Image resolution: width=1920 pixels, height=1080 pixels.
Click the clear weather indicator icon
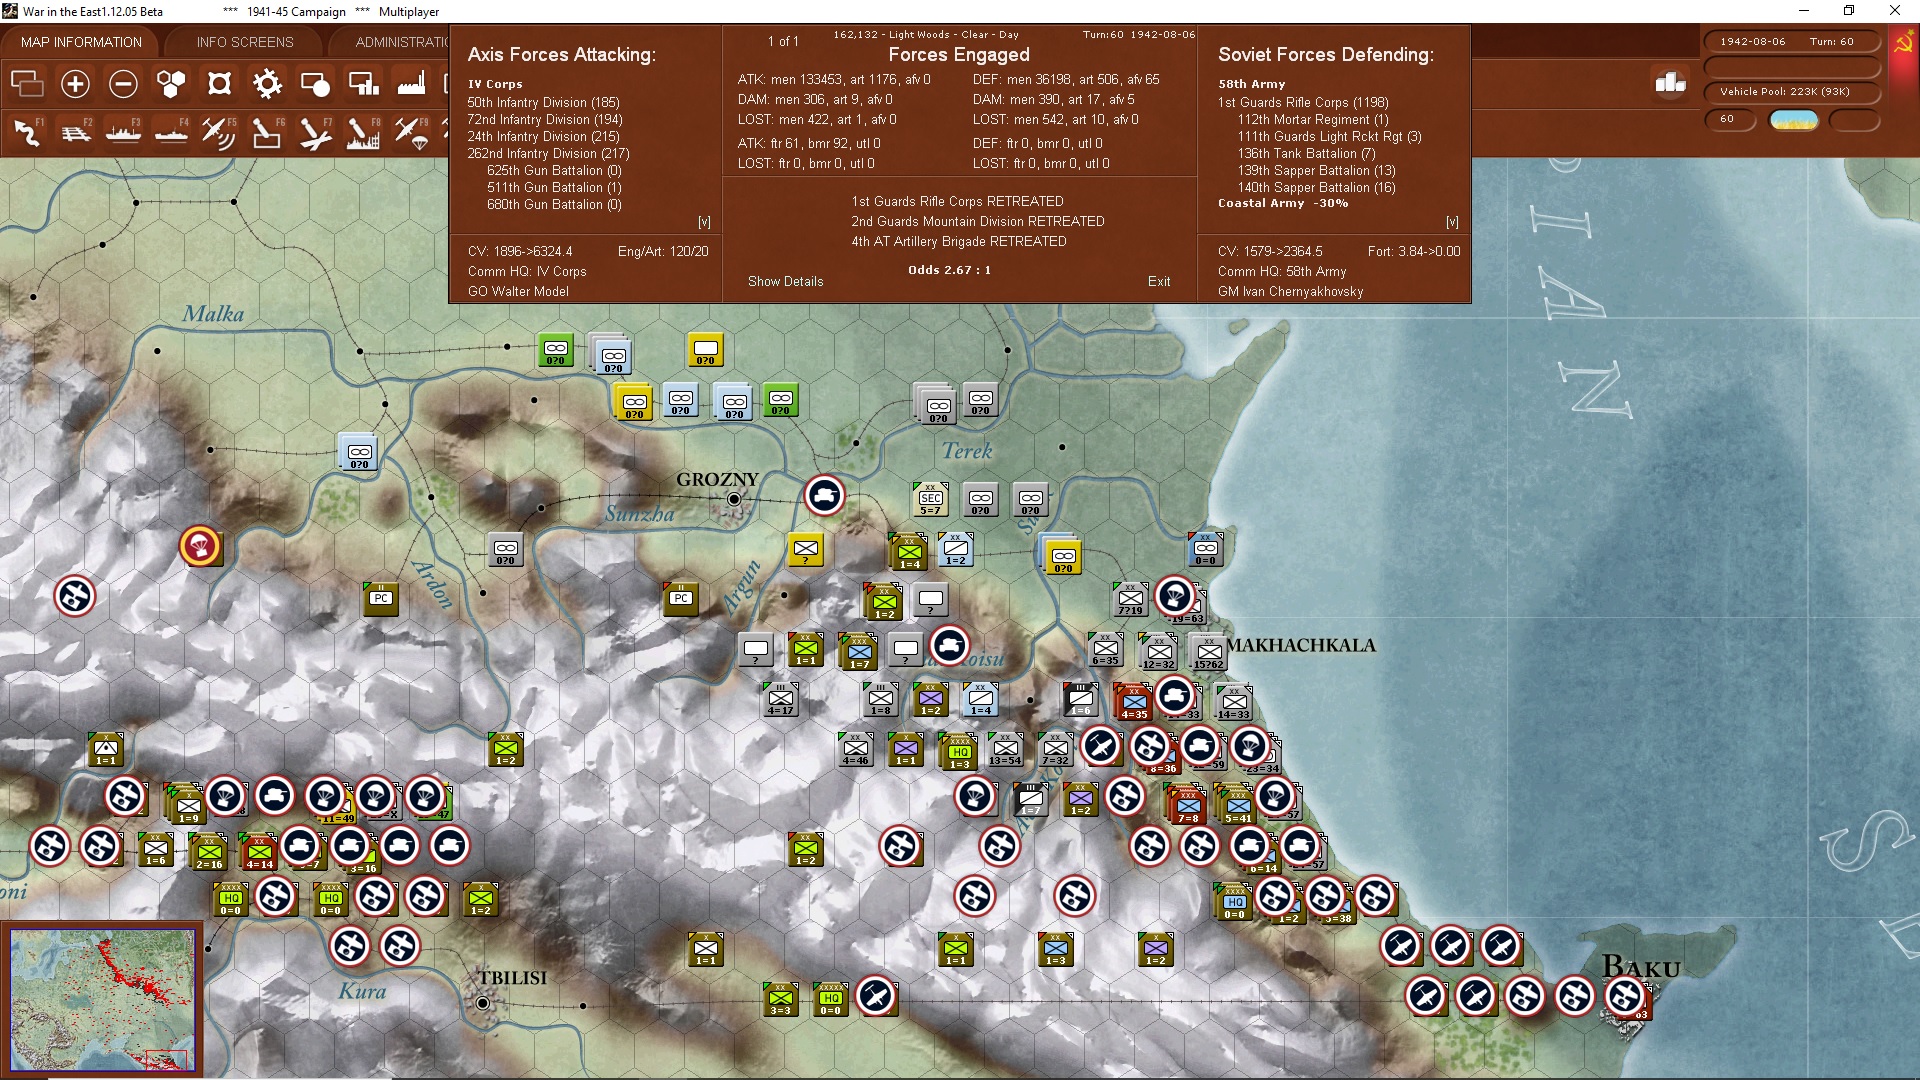point(1794,119)
